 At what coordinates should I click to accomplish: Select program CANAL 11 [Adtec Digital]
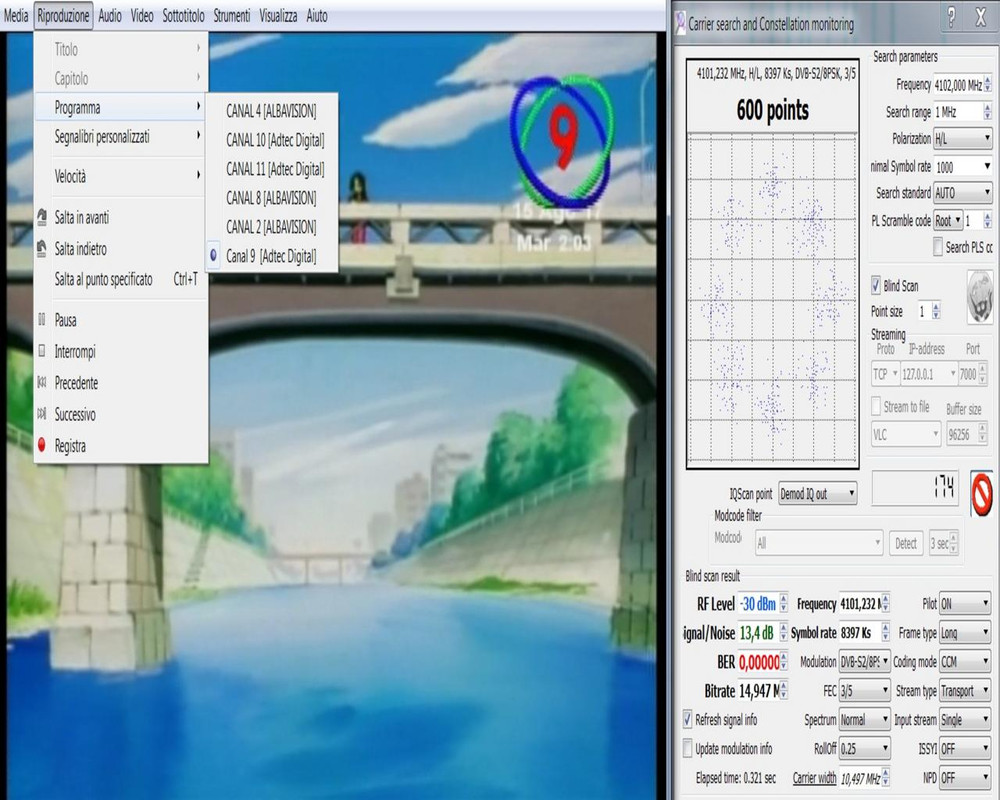(271, 169)
